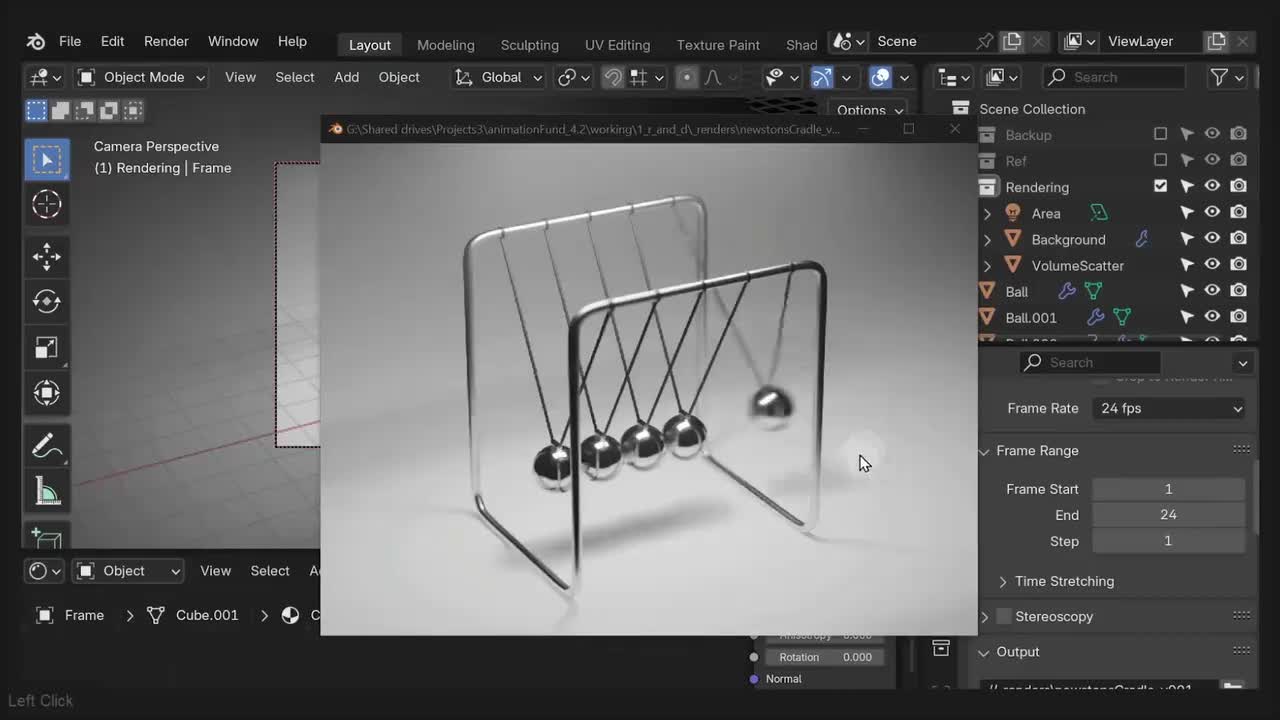Enable the Backup collection checkbox
Viewport: 1280px width, 720px height.
tap(1160, 134)
